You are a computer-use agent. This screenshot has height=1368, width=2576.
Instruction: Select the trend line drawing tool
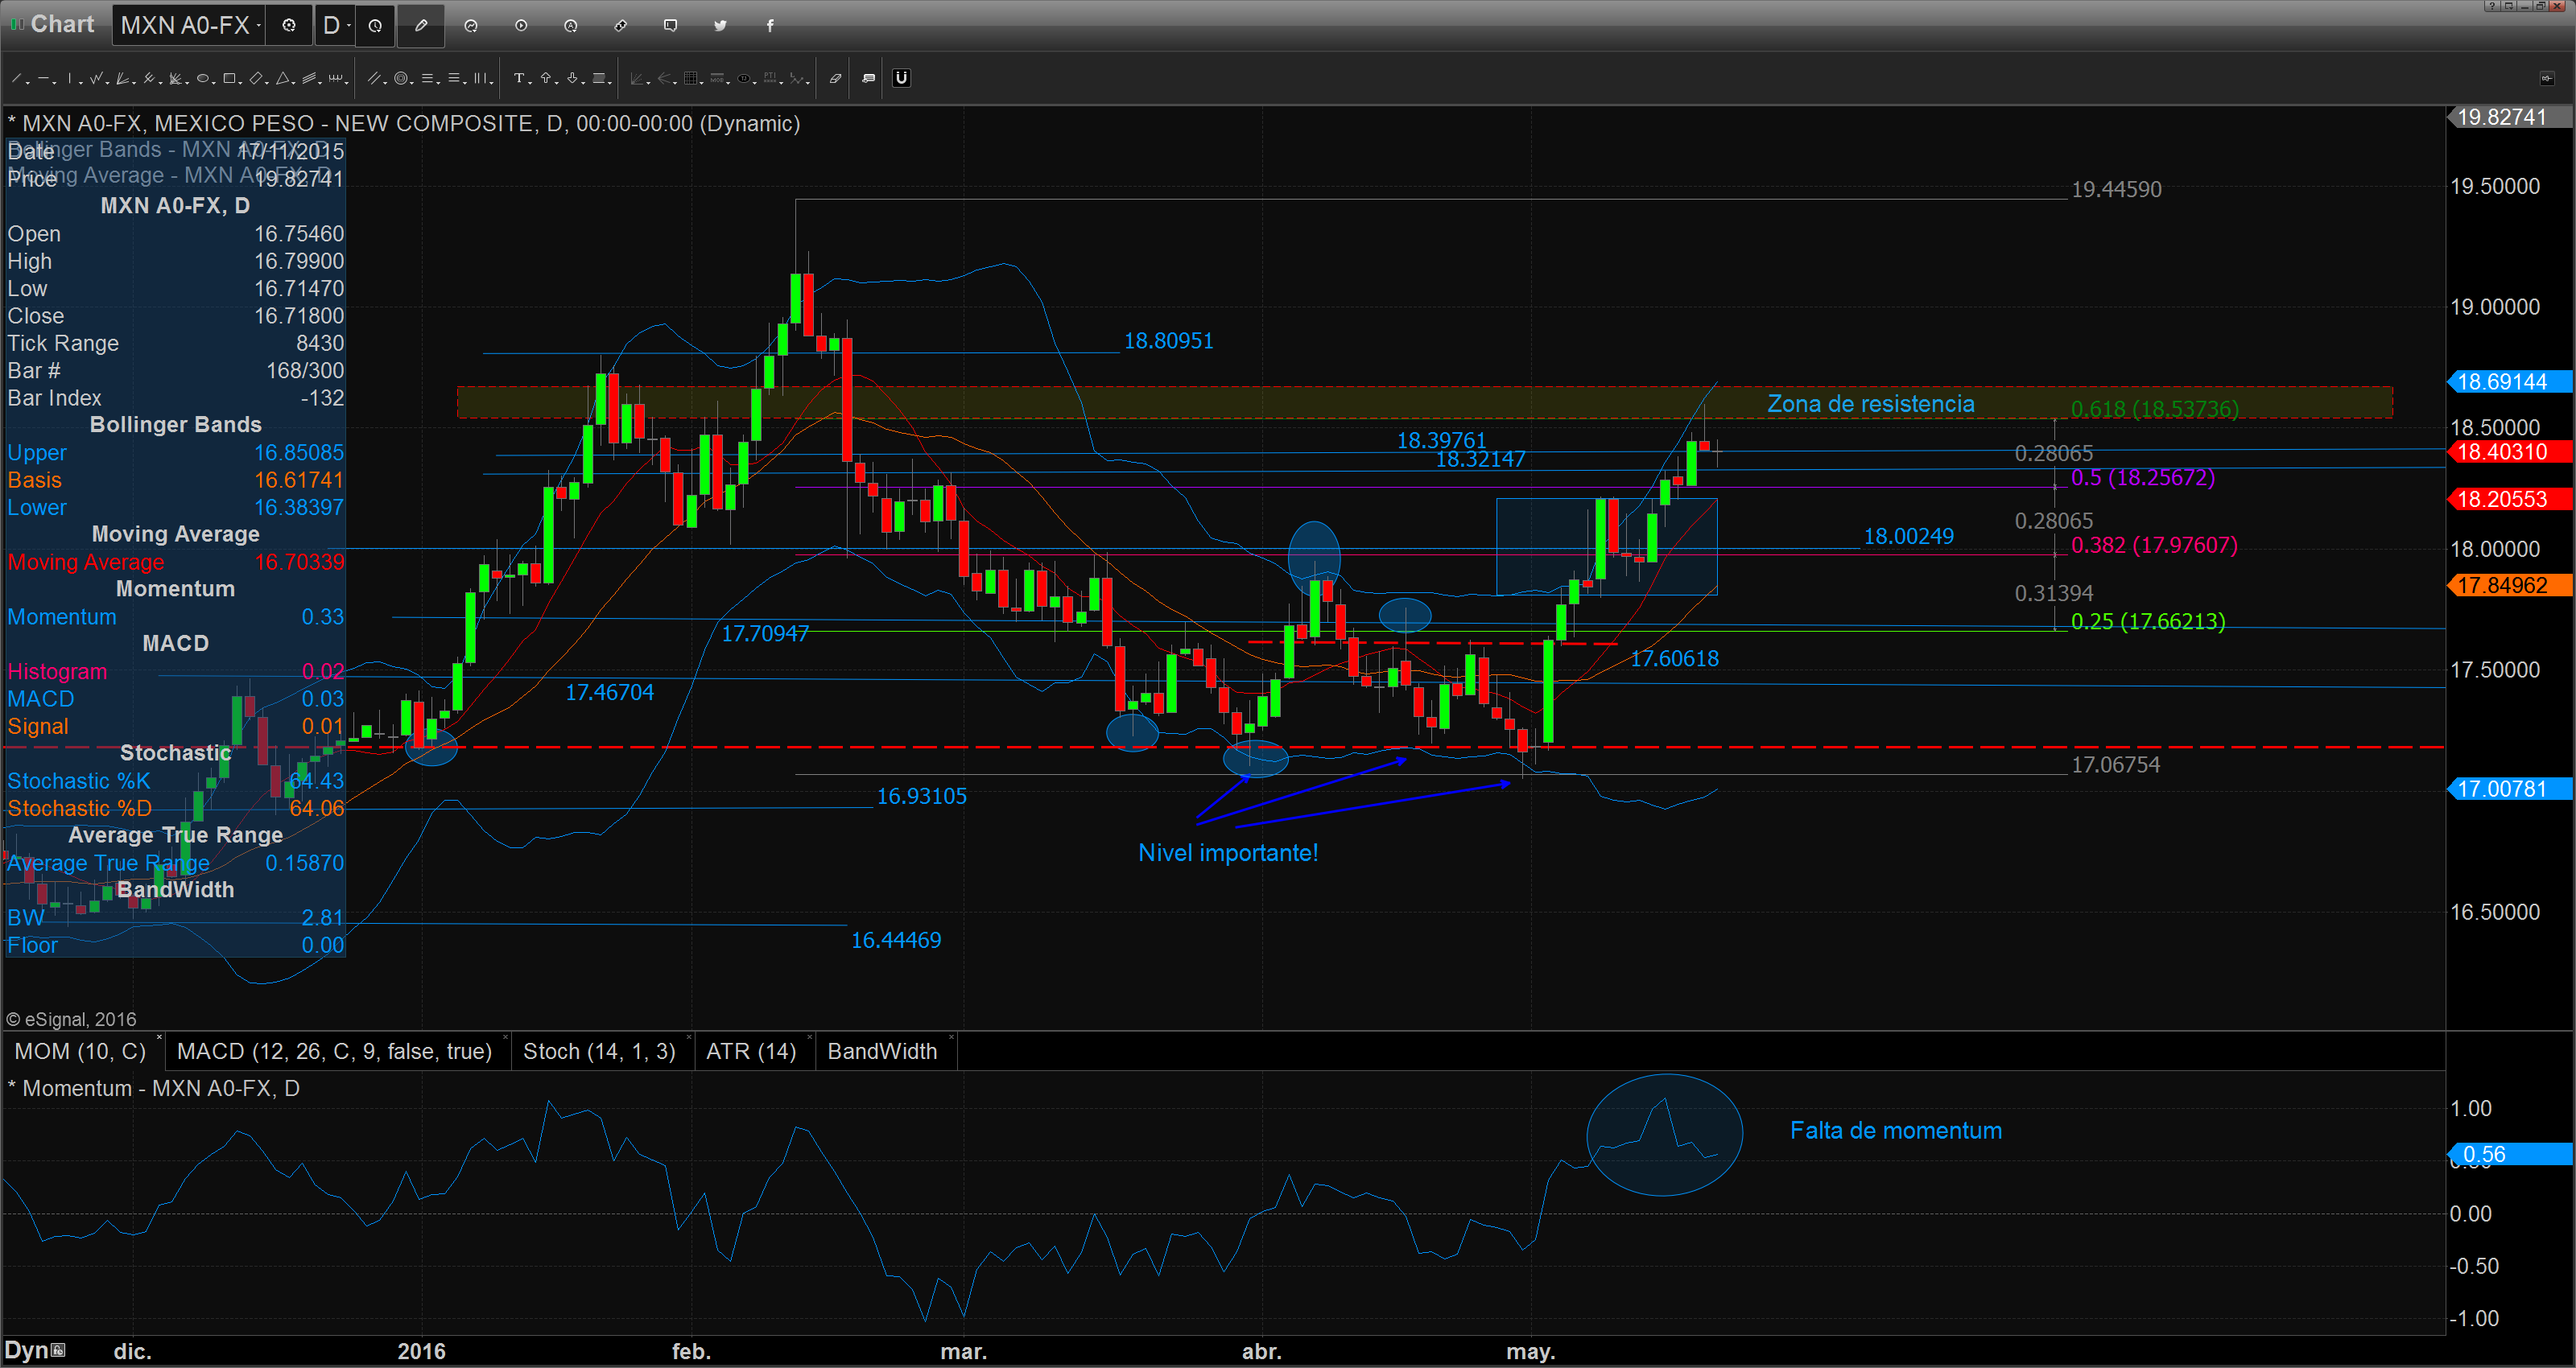16,78
